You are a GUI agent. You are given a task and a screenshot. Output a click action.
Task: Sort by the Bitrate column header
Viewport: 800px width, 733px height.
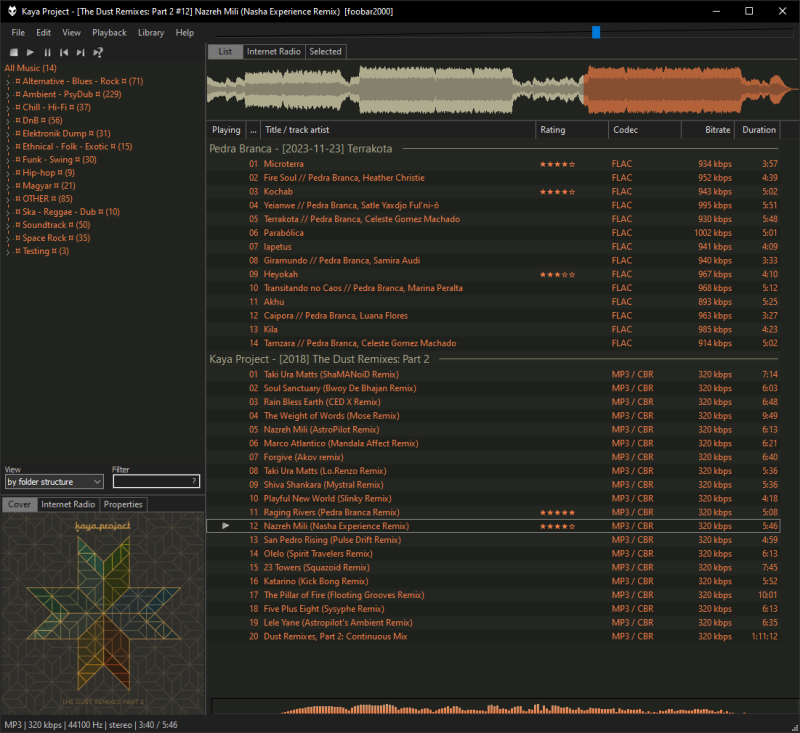pos(708,130)
